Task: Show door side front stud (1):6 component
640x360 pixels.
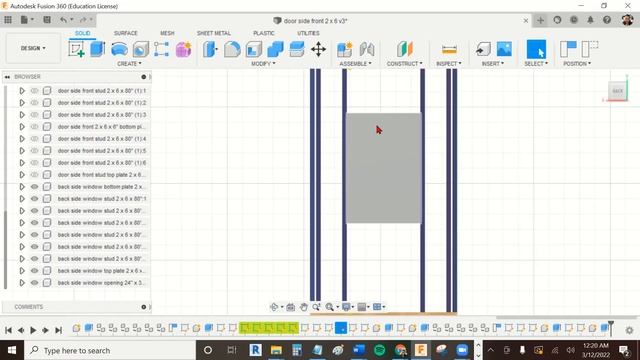Action: tap(35, 163)
